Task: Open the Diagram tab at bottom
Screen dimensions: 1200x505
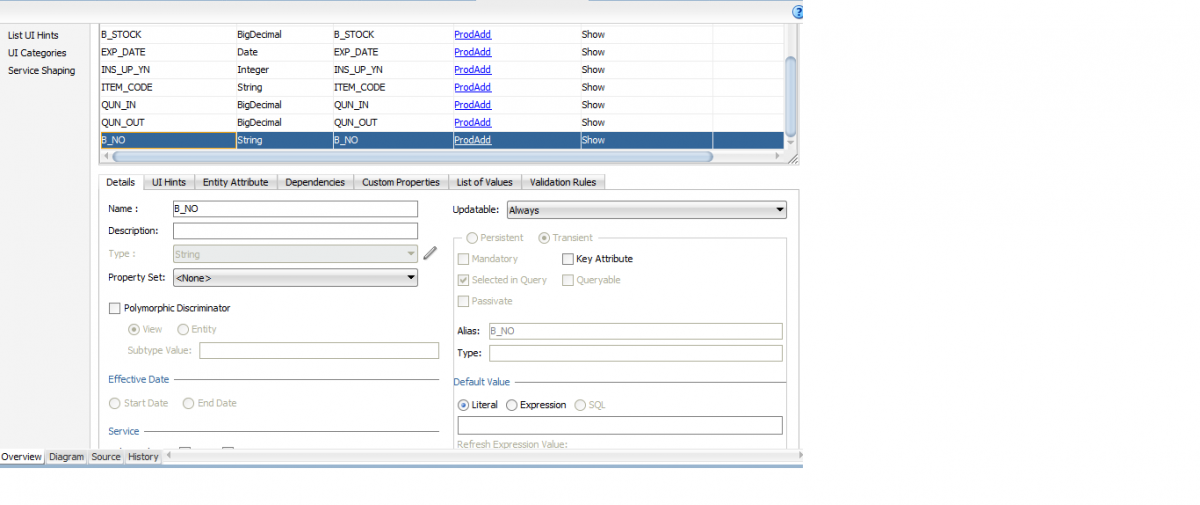Action: coord(67,457)
